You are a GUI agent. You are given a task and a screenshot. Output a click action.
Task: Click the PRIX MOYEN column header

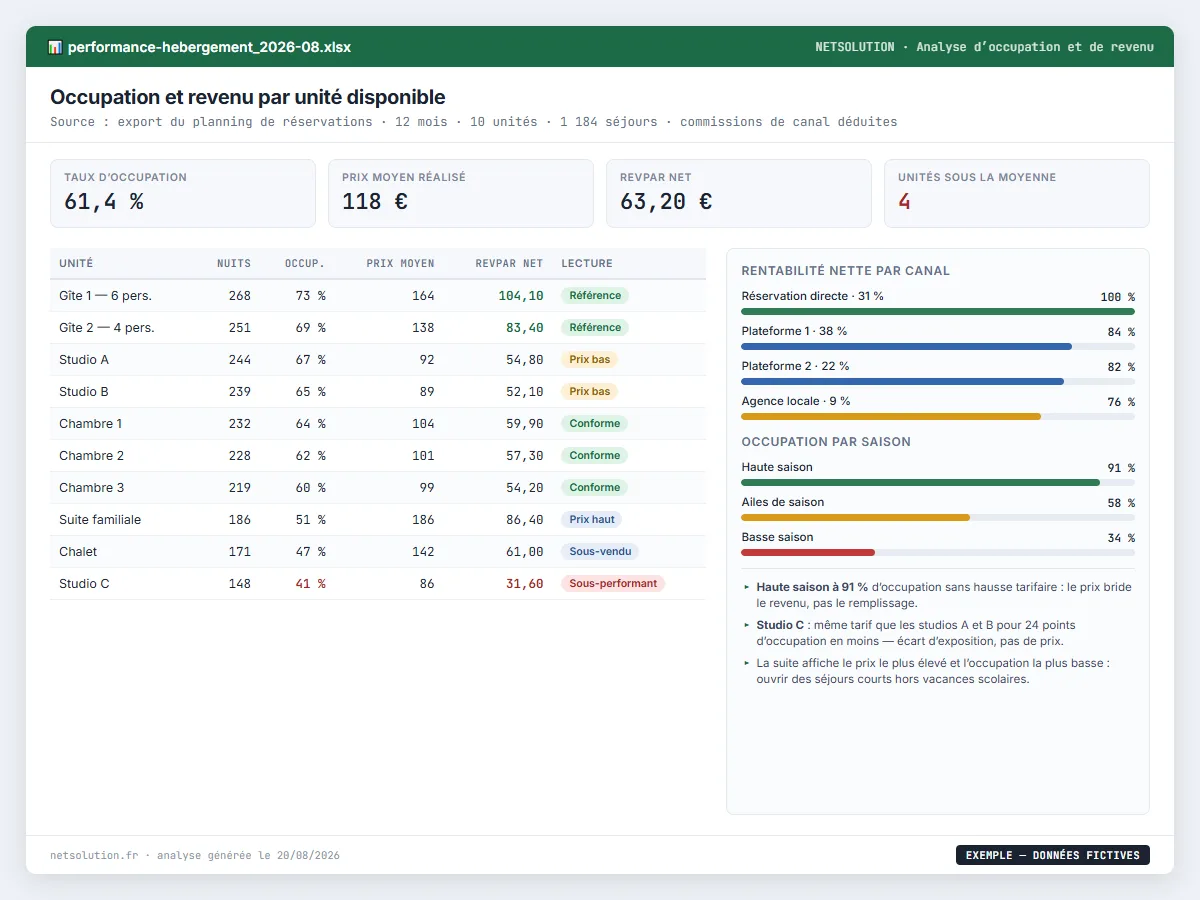point(401,264)
